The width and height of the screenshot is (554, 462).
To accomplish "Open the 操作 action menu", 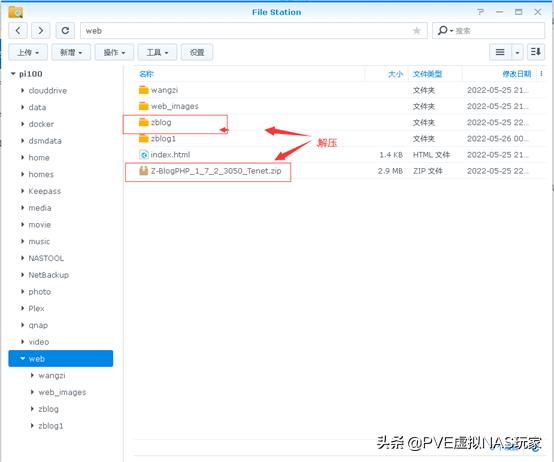I will pos(114,52).
